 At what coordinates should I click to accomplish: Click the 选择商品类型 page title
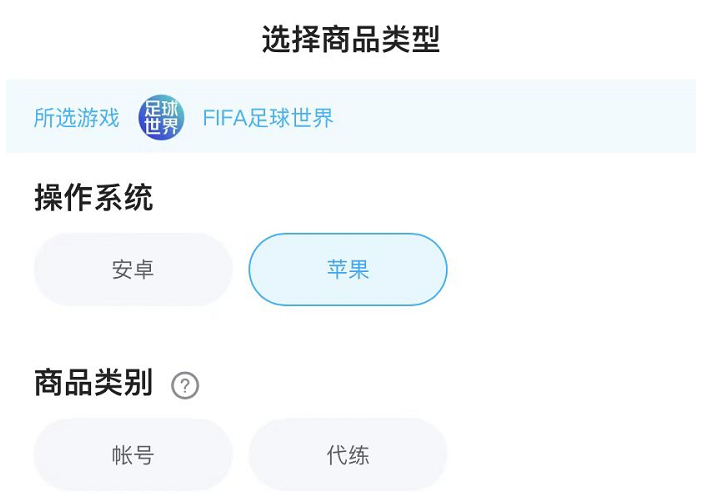click(351, 40)
